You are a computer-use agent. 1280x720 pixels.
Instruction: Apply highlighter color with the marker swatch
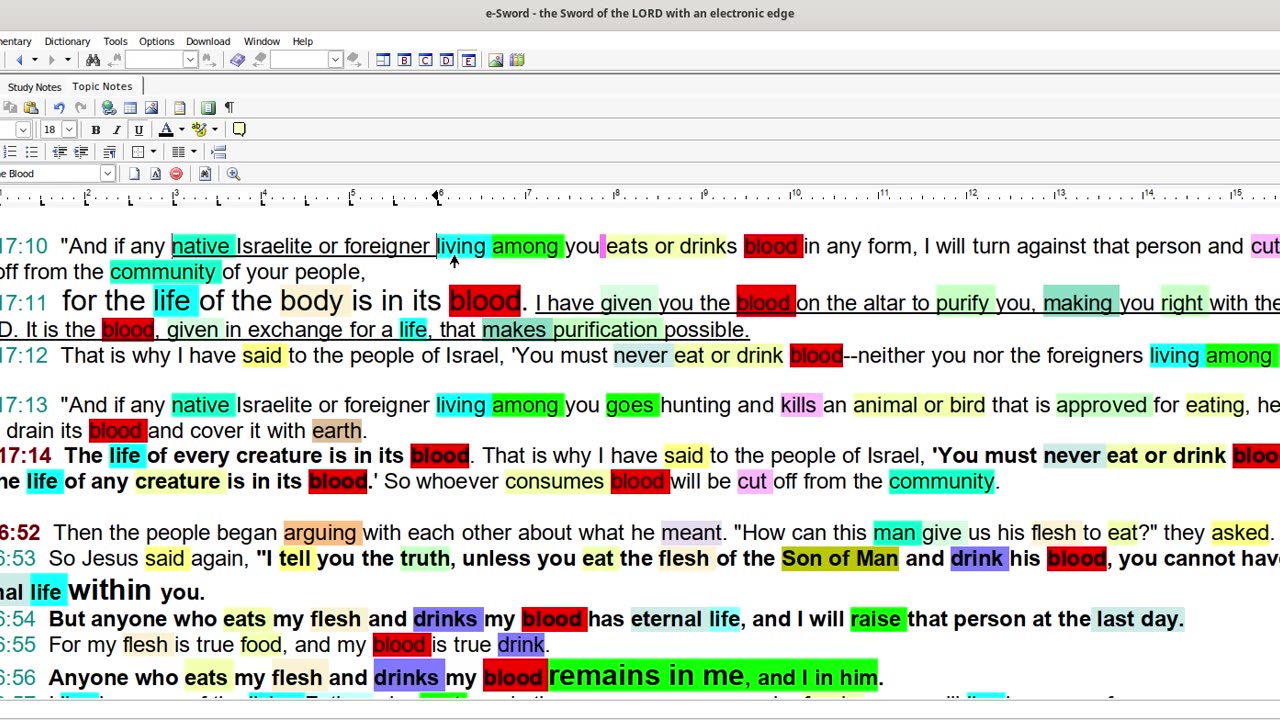pyautogui.click(x=199, y=130)
